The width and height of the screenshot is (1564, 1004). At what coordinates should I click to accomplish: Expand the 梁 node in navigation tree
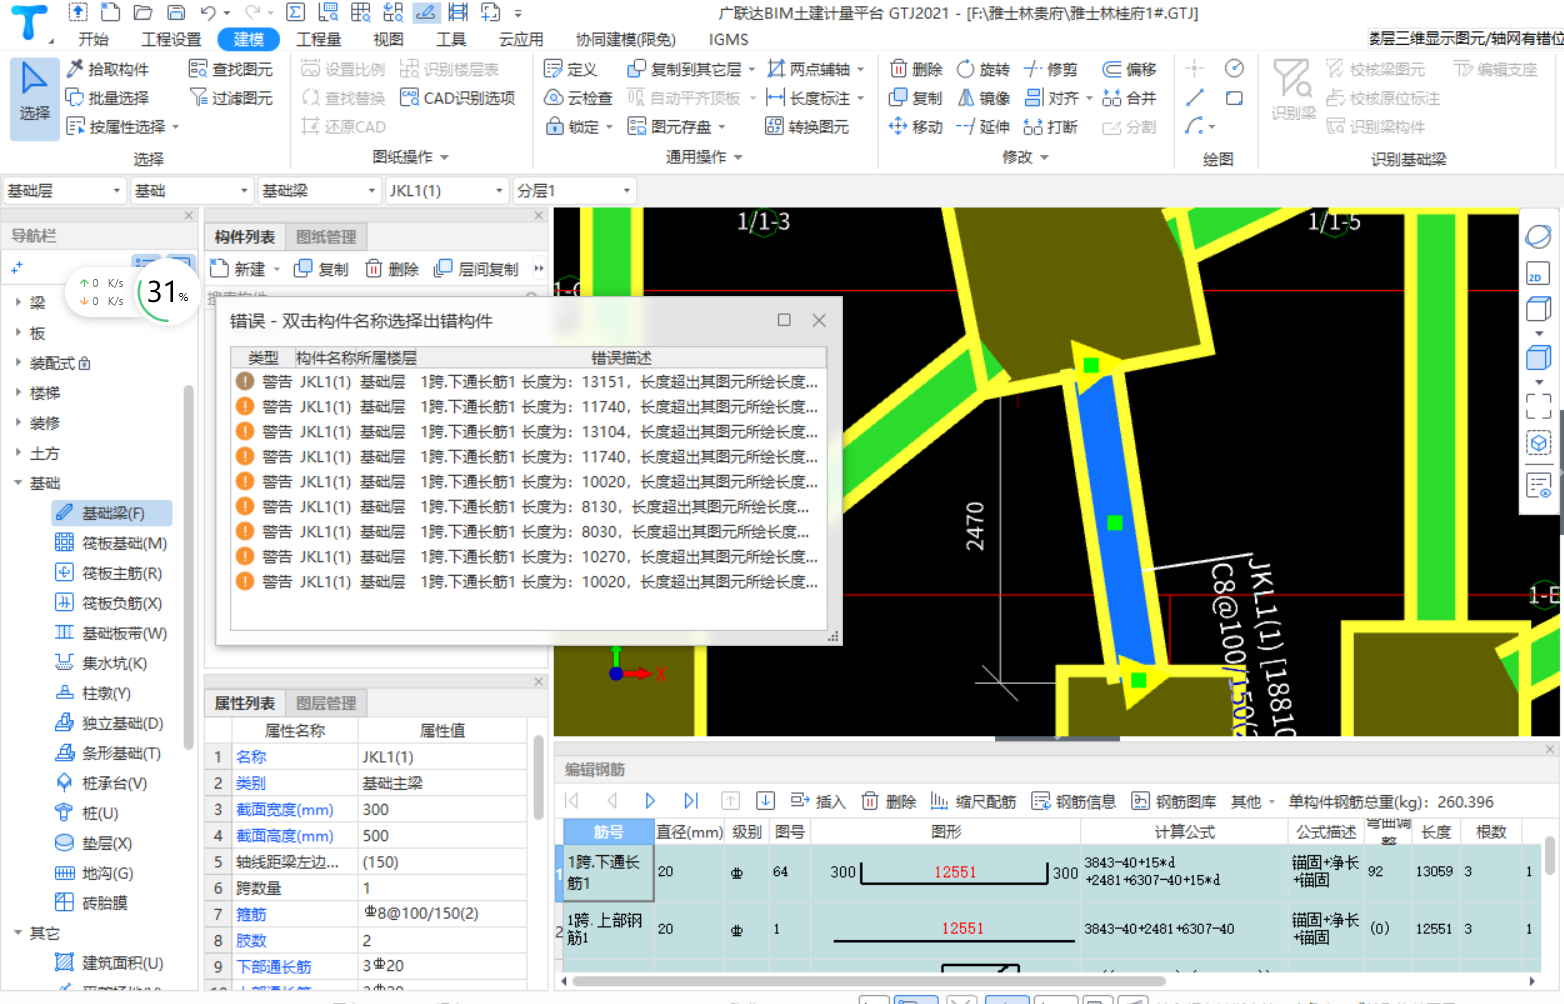18,302
